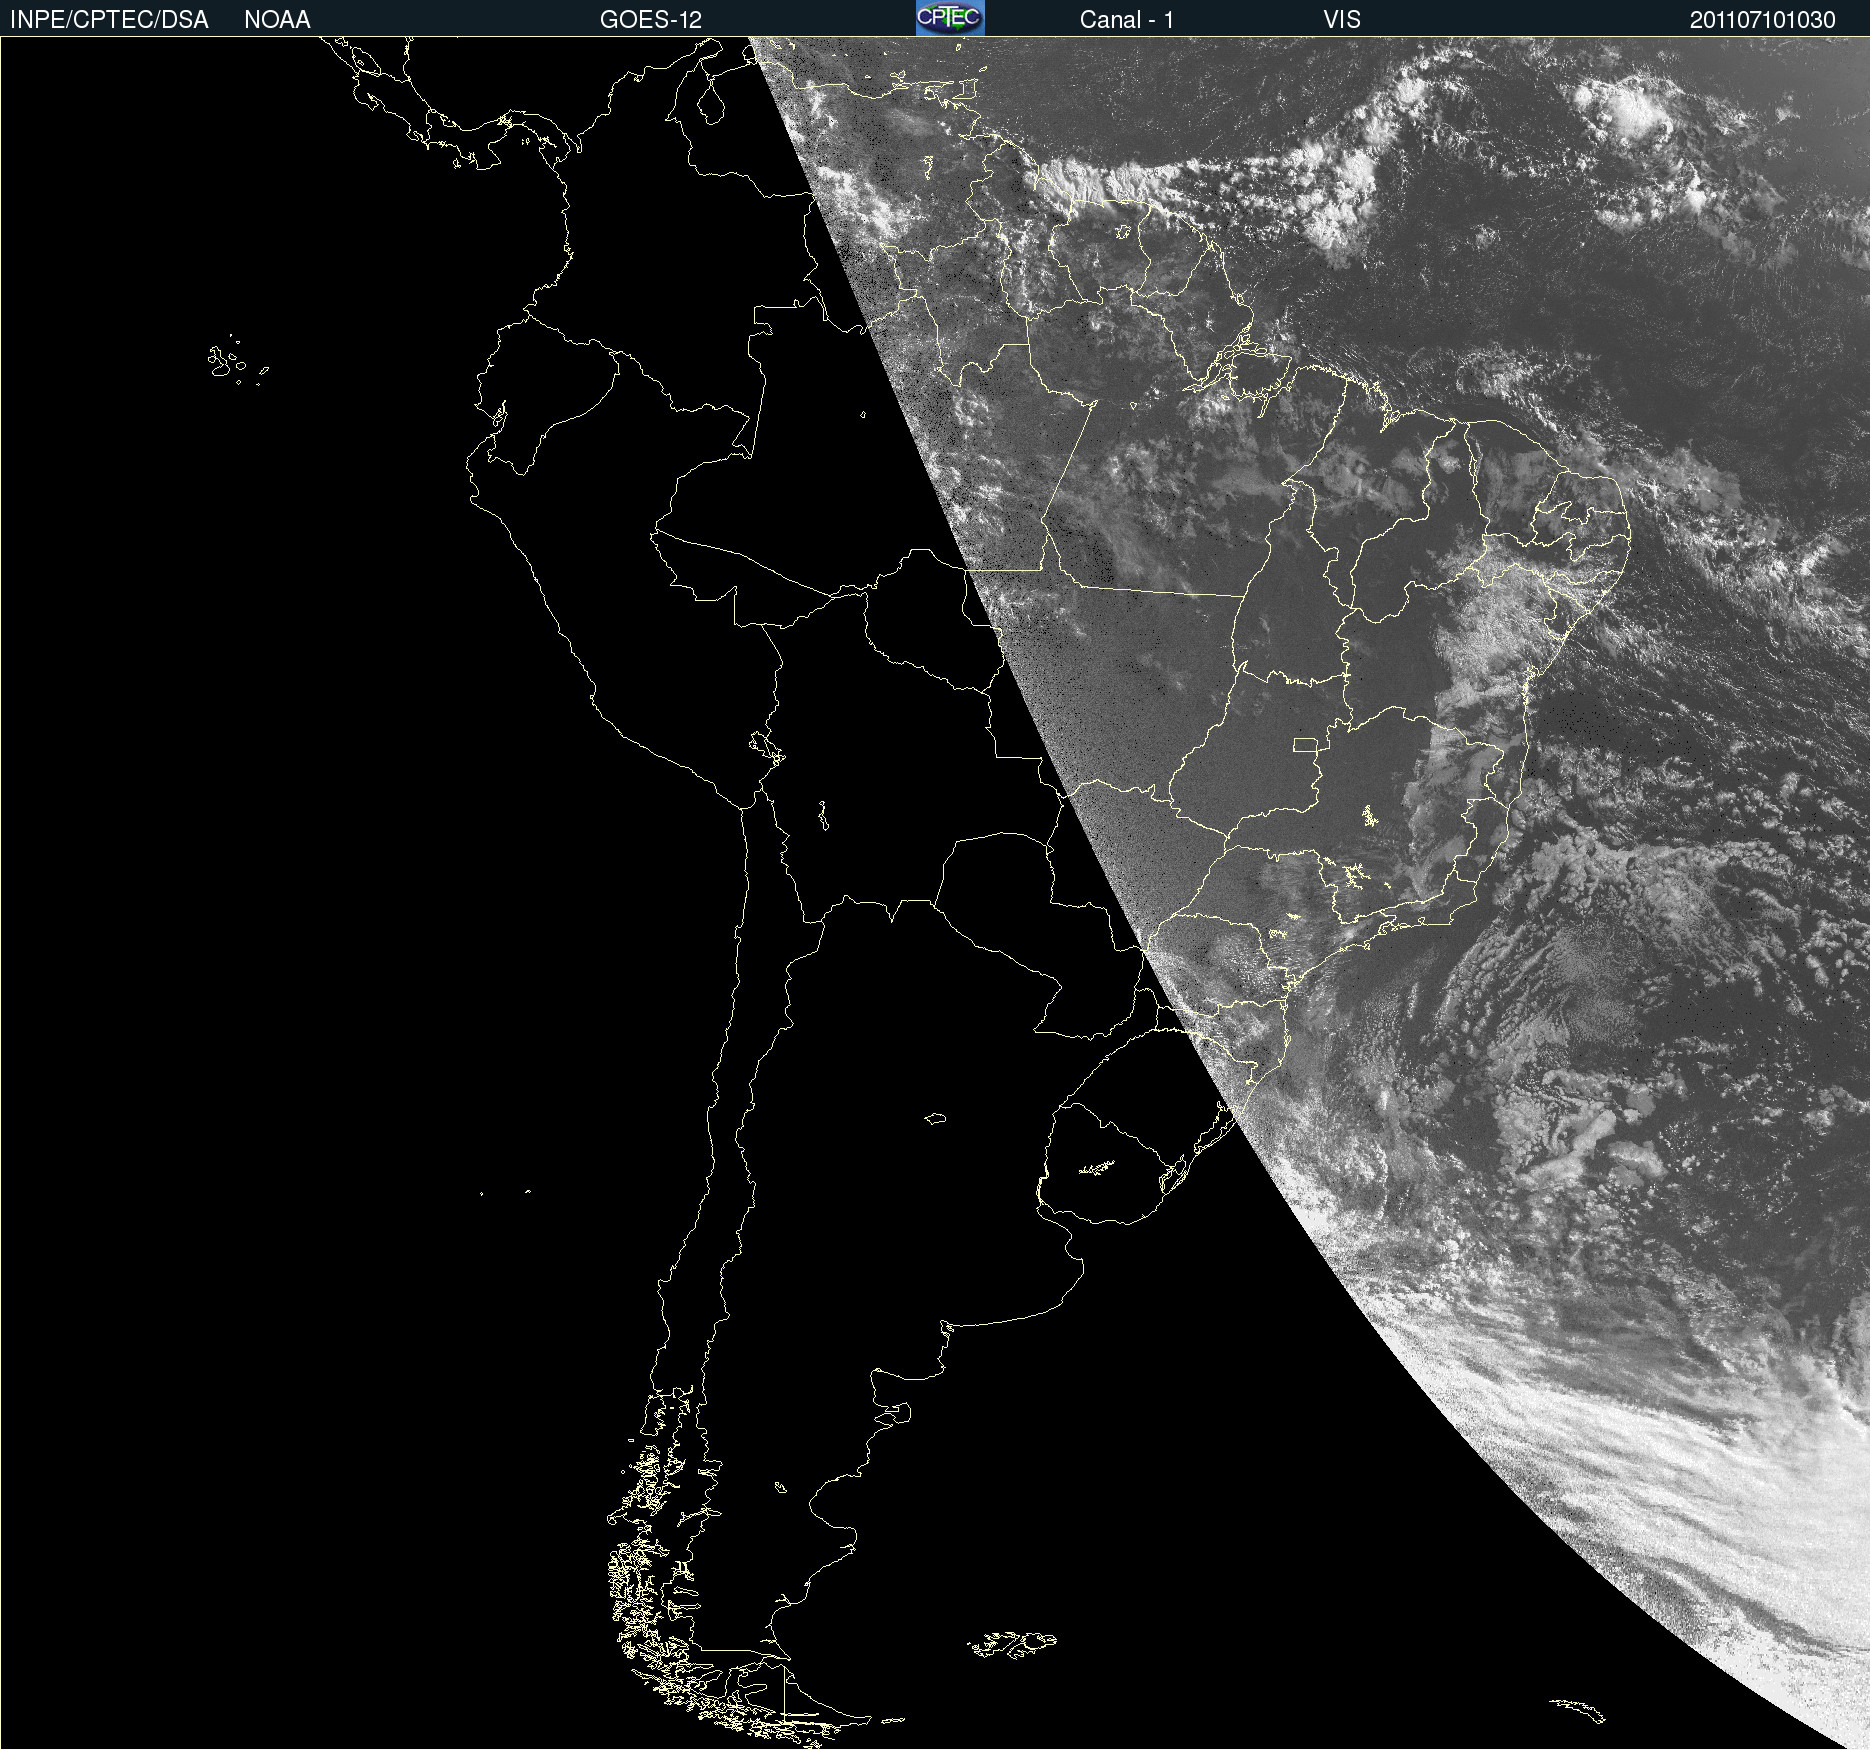Click the INPE/CPTEC/DSA header text
1870x1750 pixels.
(109, 20)
